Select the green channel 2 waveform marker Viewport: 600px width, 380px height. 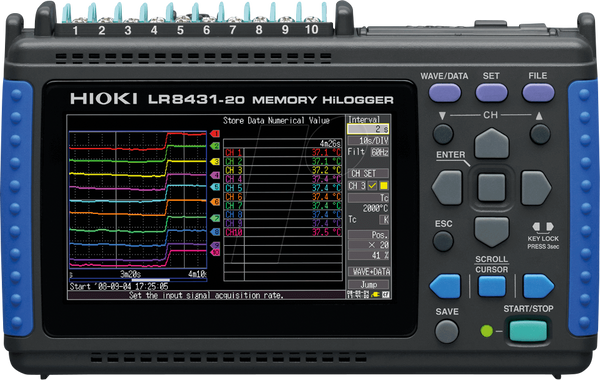click(x=215, y=146)
